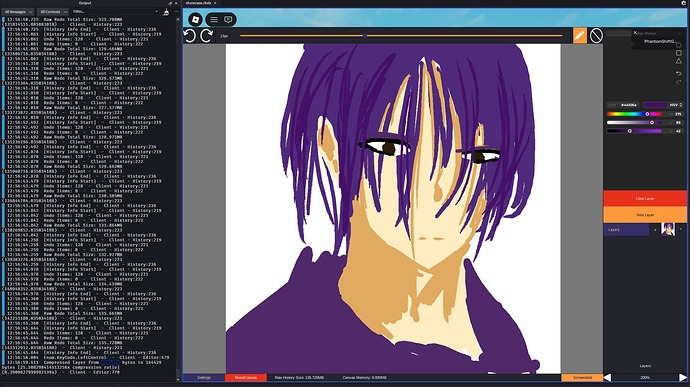690x387 pixels.
Task: Expand the filter field dropdown arrow
Action: pyautogui.click(x=157, y=12)
